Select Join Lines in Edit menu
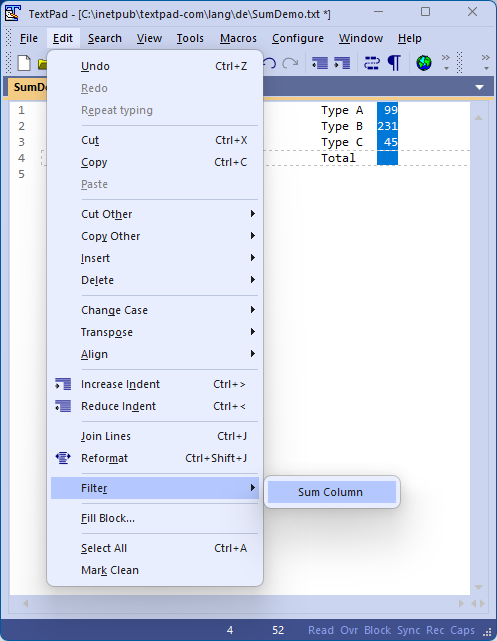Screen dimensions: 497x641 pyautogui.click(x=155, y=436)
